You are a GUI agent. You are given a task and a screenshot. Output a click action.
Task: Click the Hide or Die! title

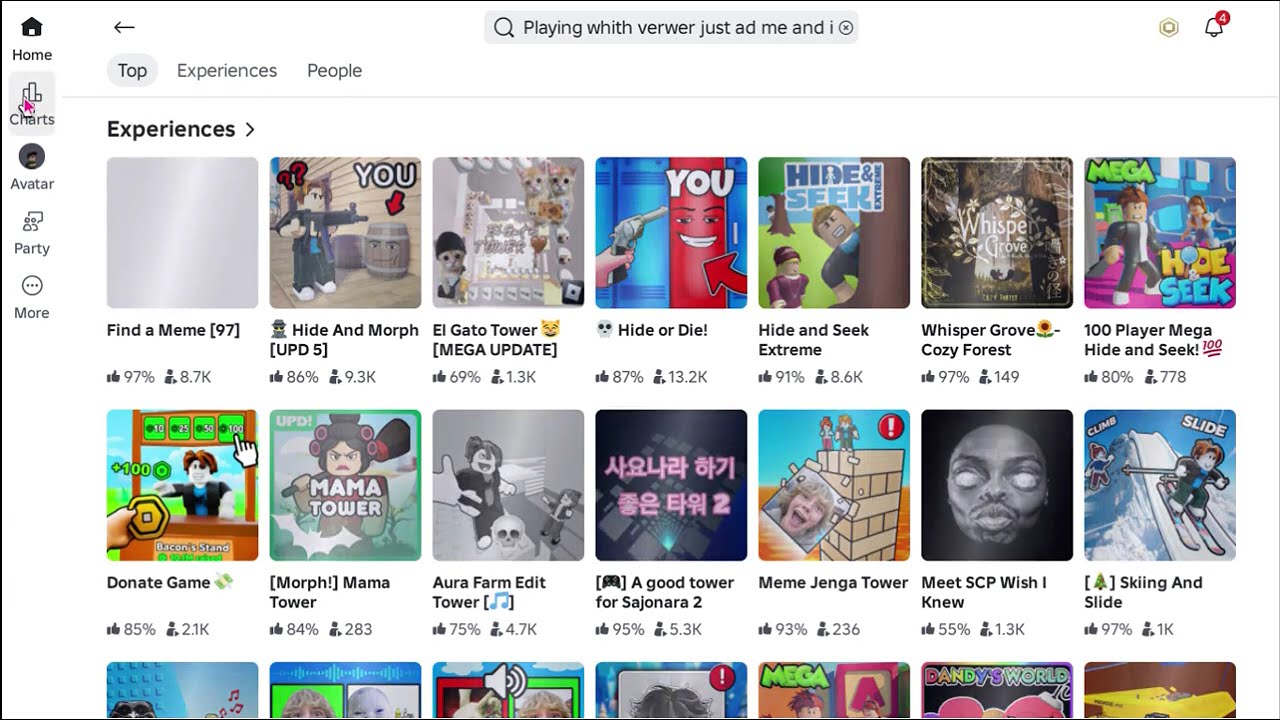[652, 330]
